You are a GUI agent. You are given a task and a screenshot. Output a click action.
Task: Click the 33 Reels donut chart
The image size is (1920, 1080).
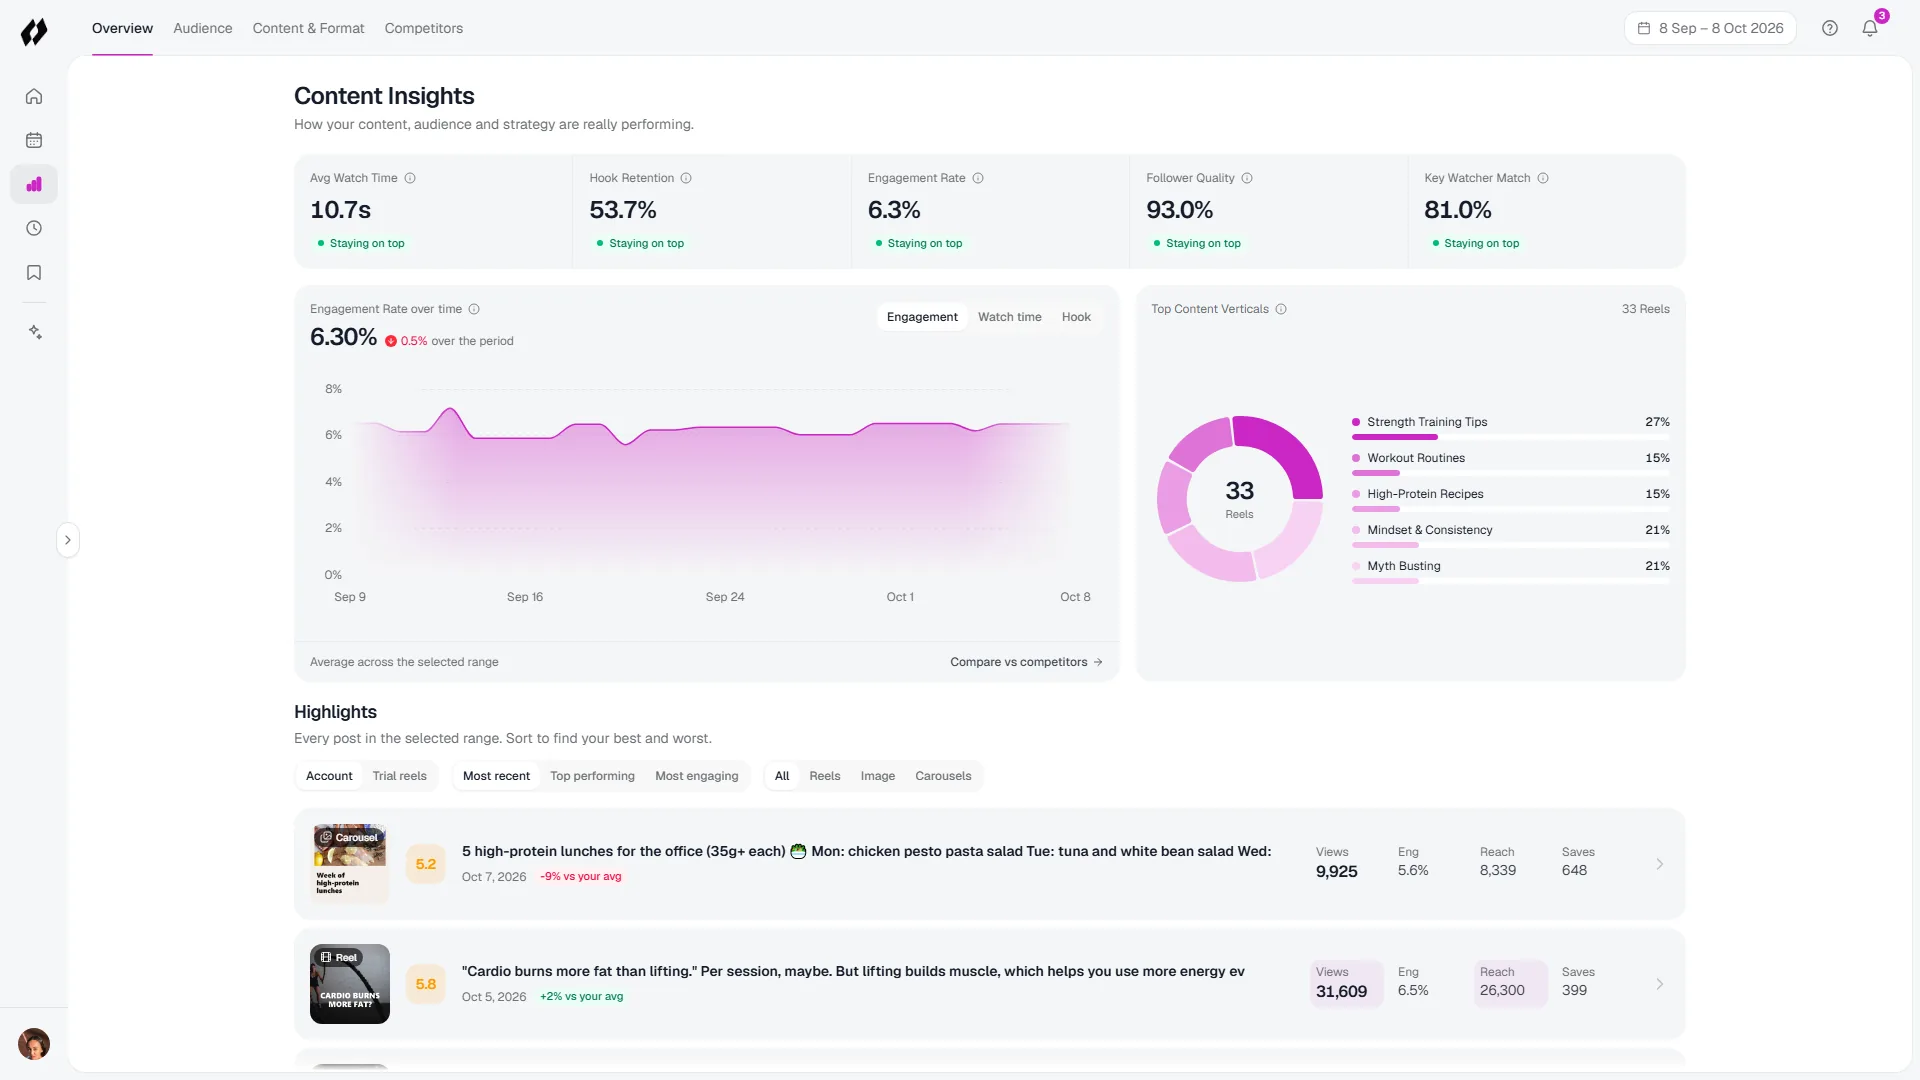pyautogui.click(x=1240, y=498)
